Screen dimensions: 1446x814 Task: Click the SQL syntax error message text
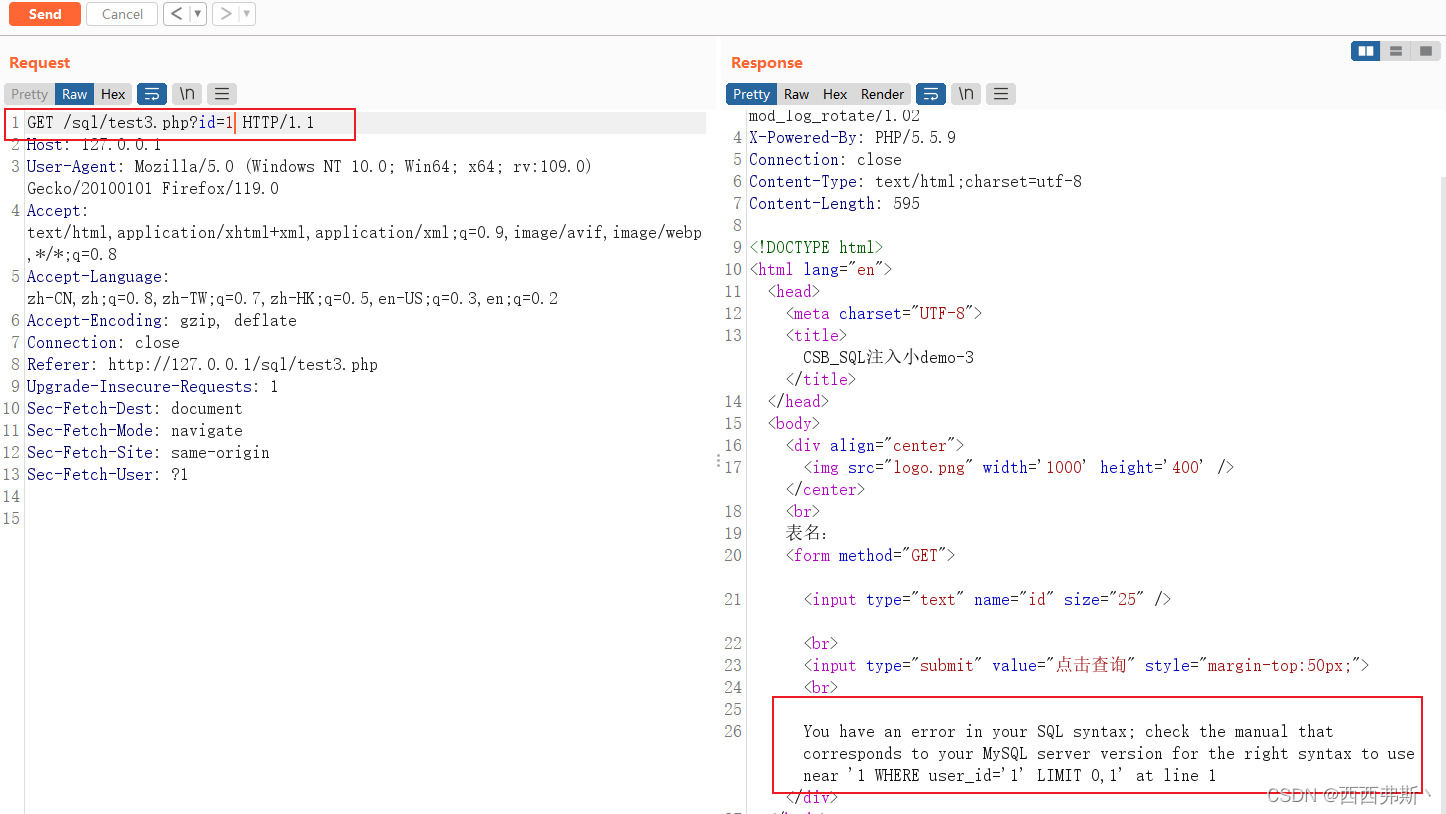coord(1109,754)
